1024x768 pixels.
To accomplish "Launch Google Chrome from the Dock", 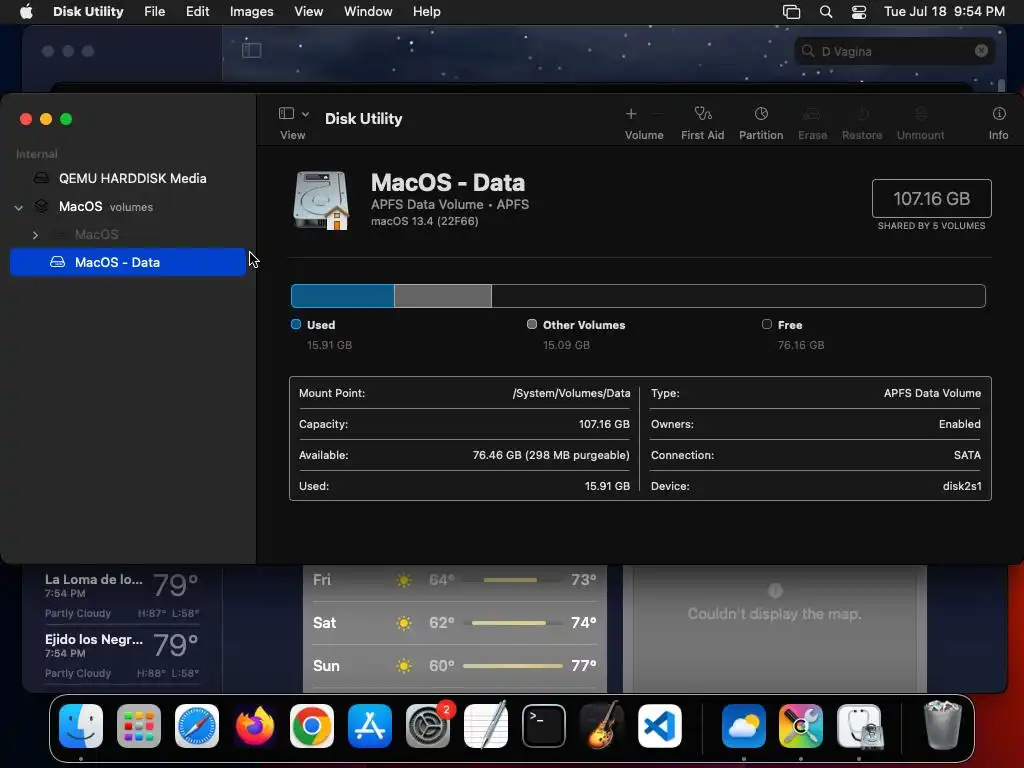I will click(x=312, y=726).
